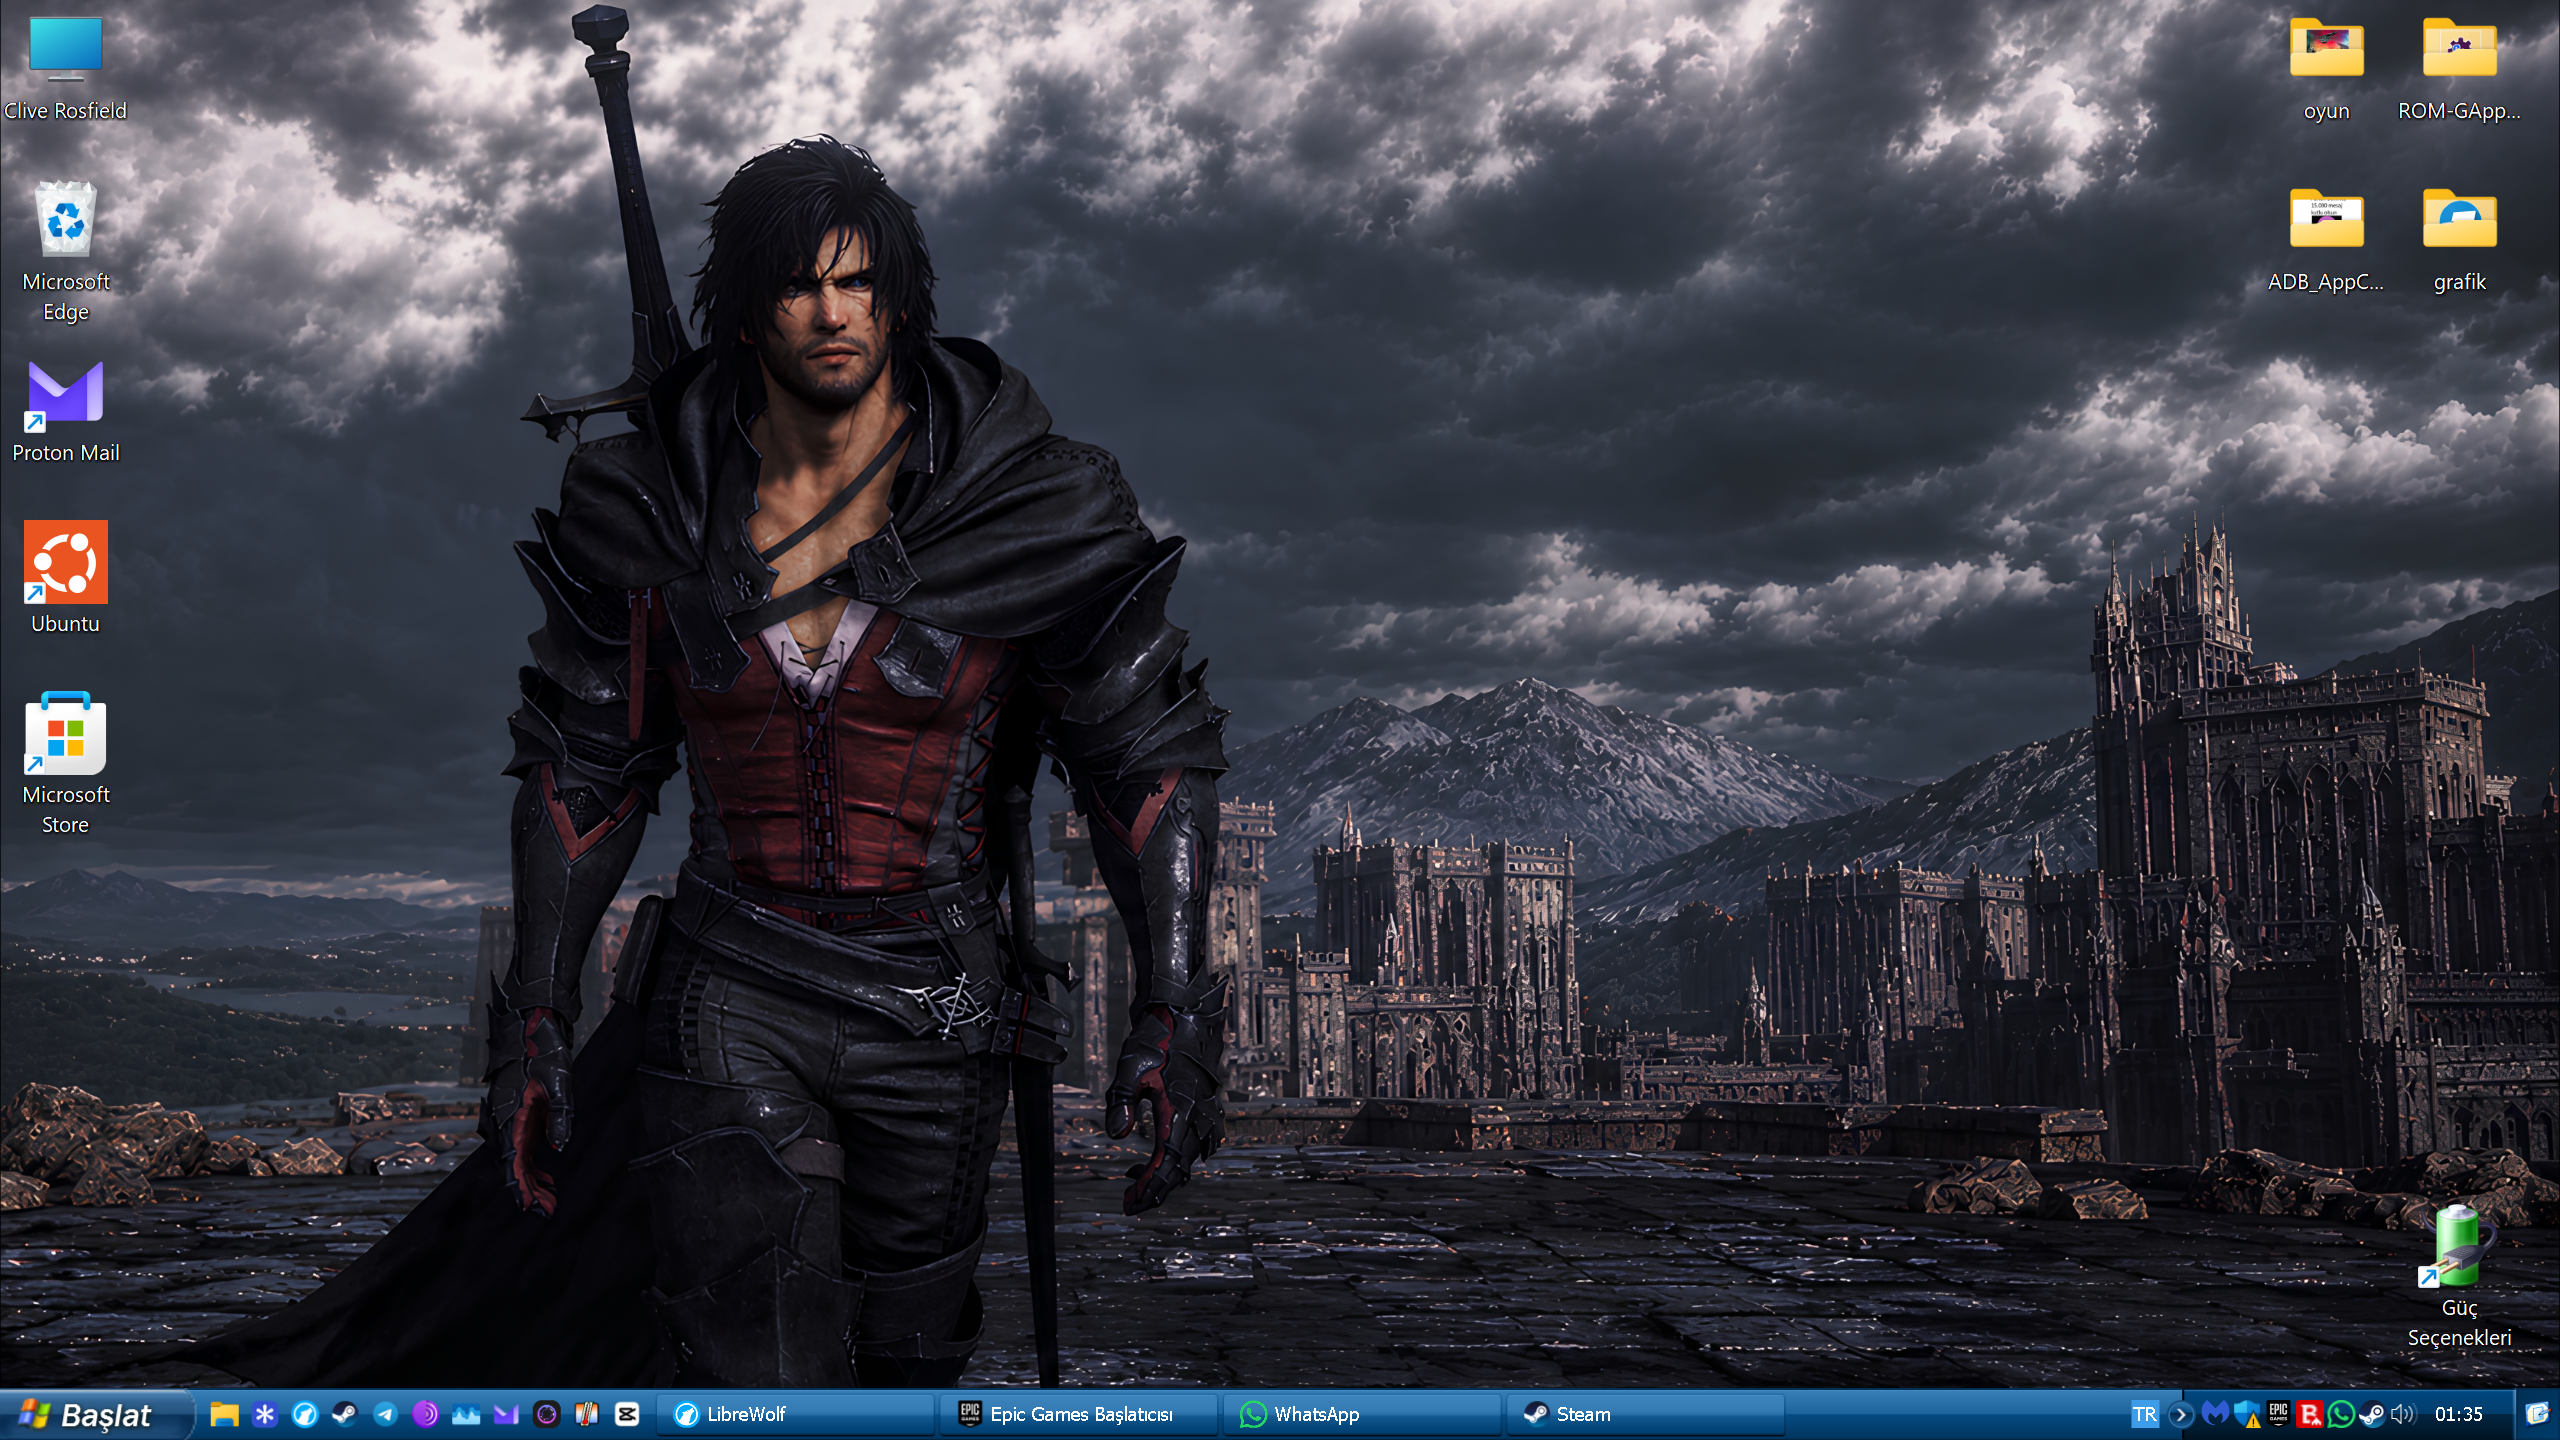Click the Malwarebytes tray icon
2560x1440 pixels.
click(2215, 1414)
